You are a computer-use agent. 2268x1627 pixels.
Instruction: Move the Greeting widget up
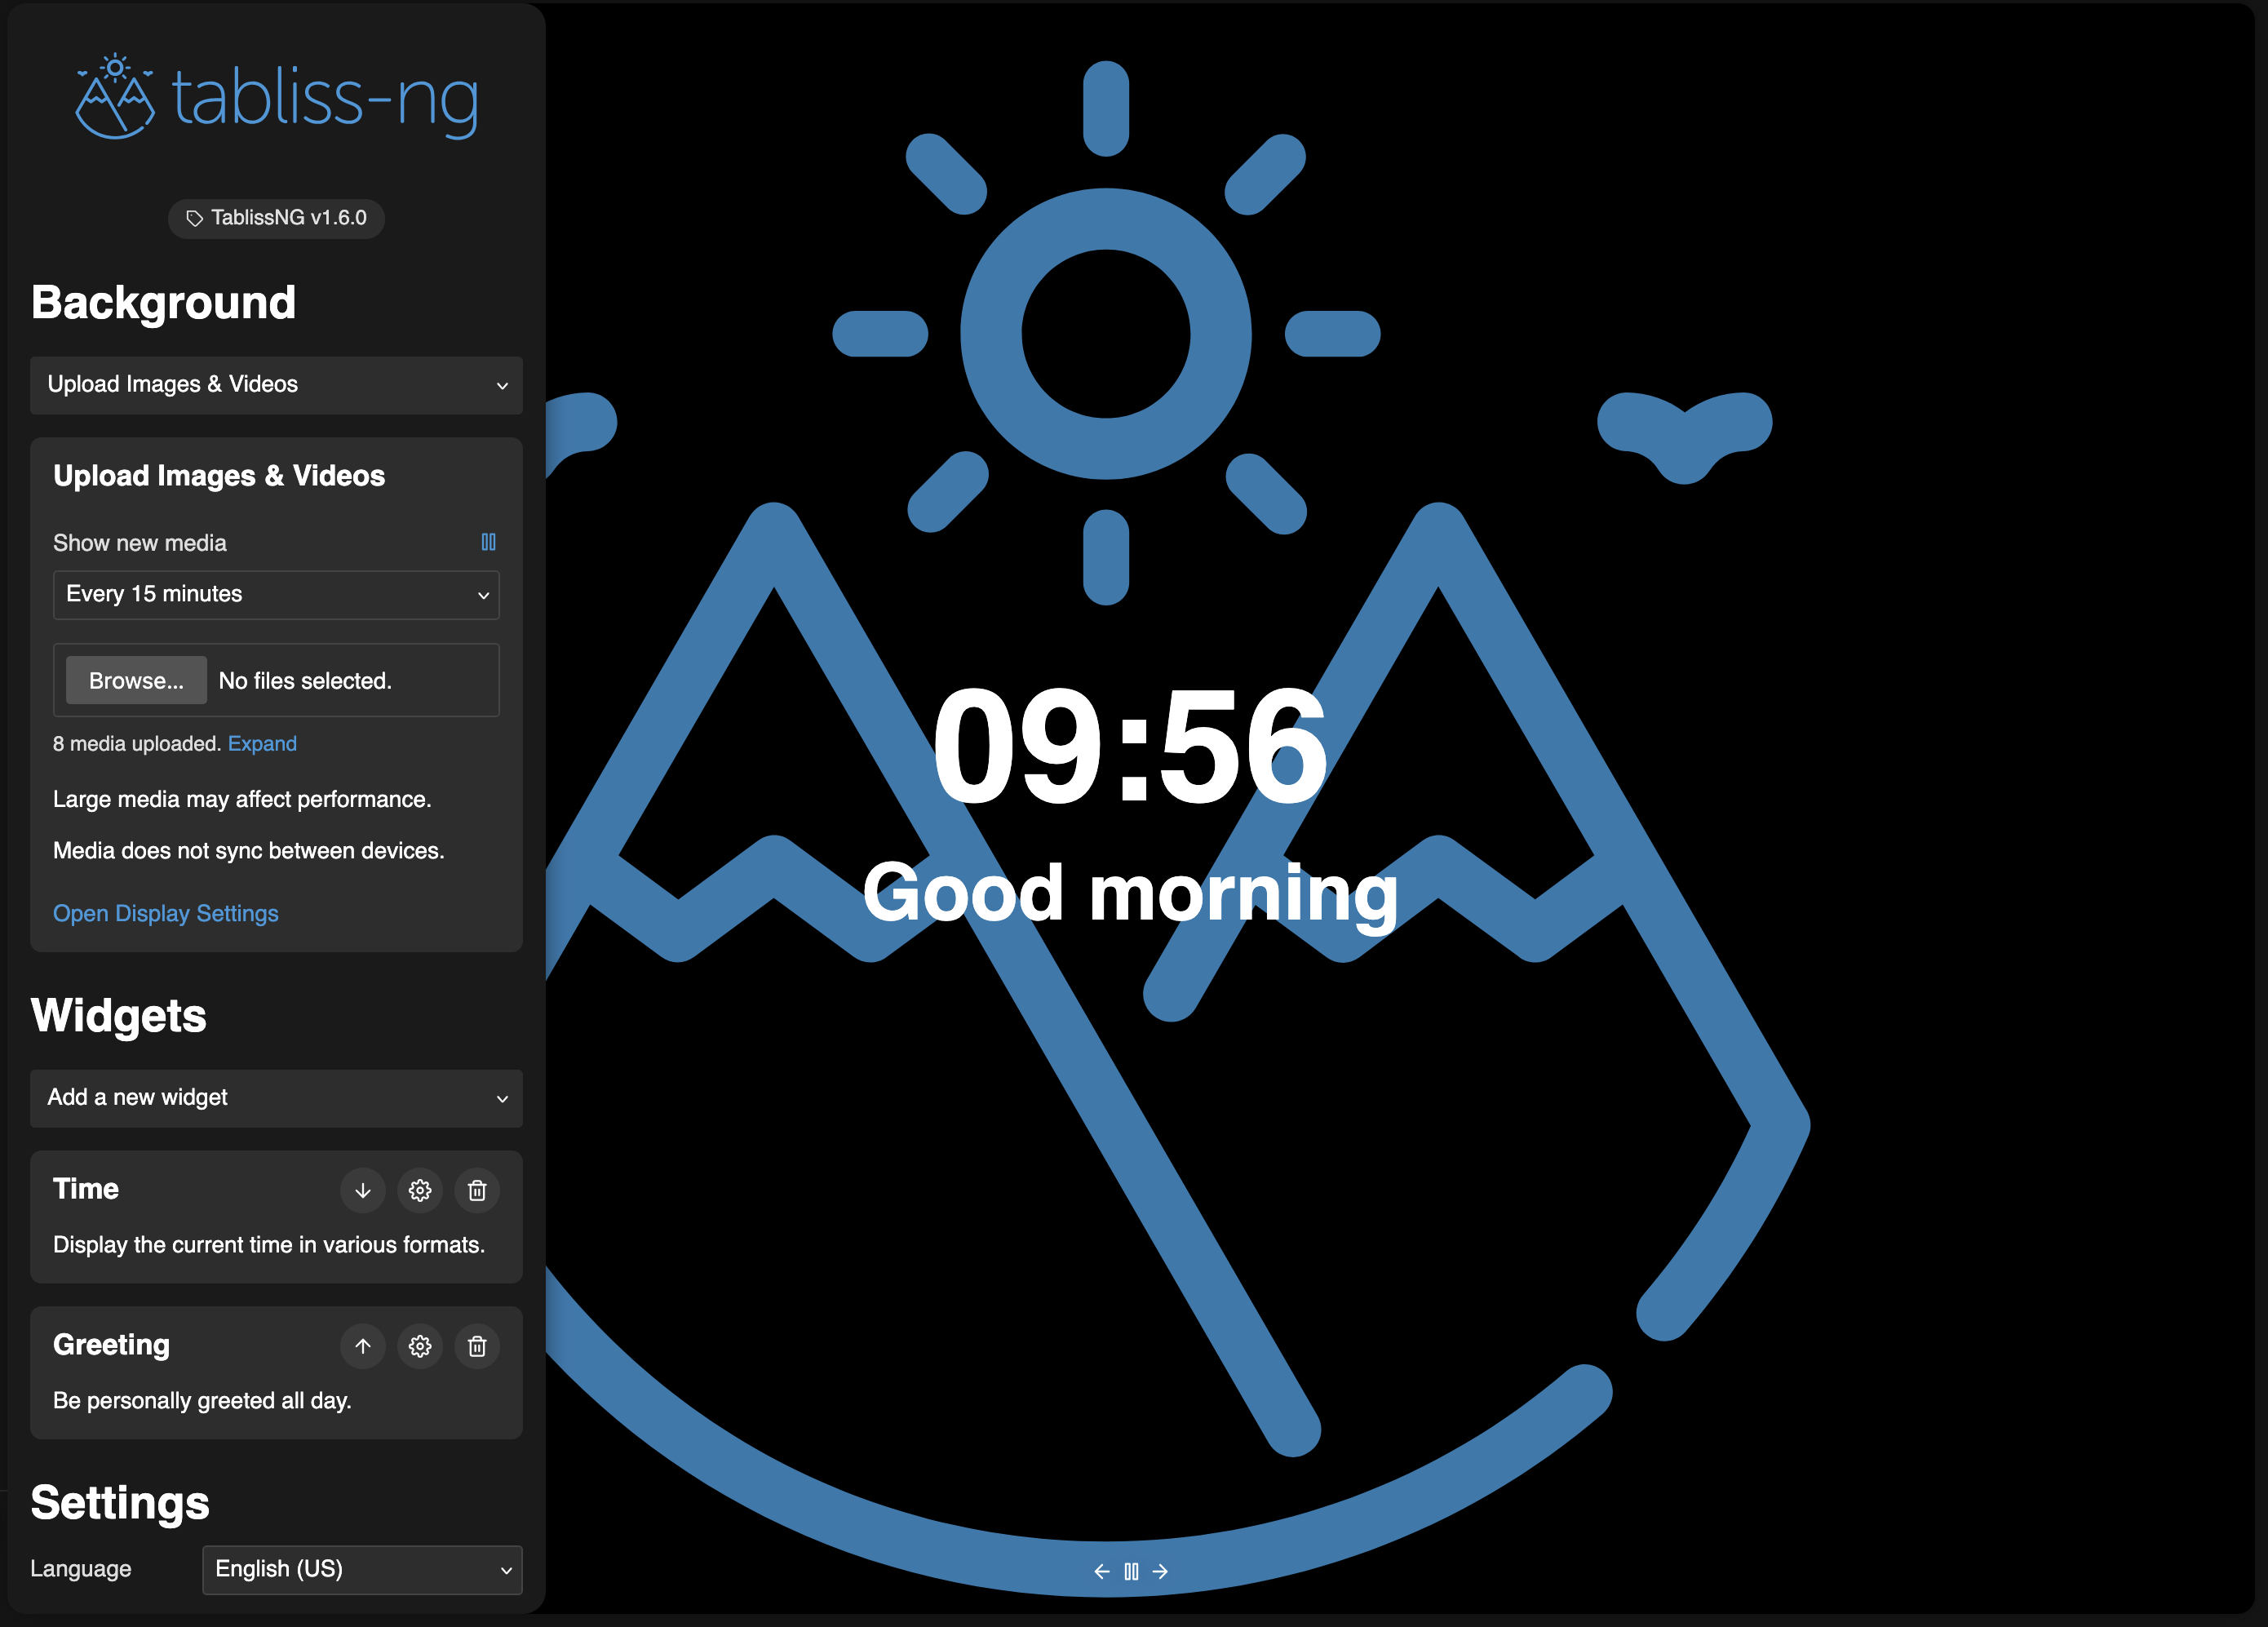point(362,1346)
